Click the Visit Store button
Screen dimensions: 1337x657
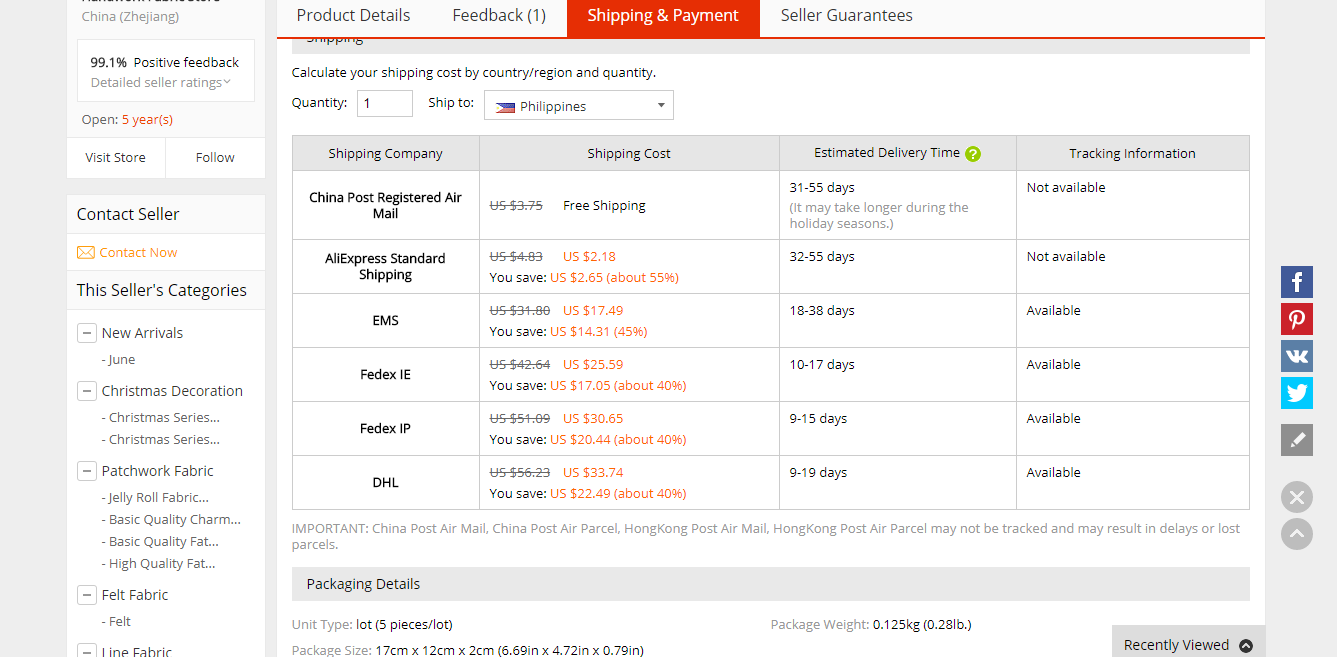[116, 158]
